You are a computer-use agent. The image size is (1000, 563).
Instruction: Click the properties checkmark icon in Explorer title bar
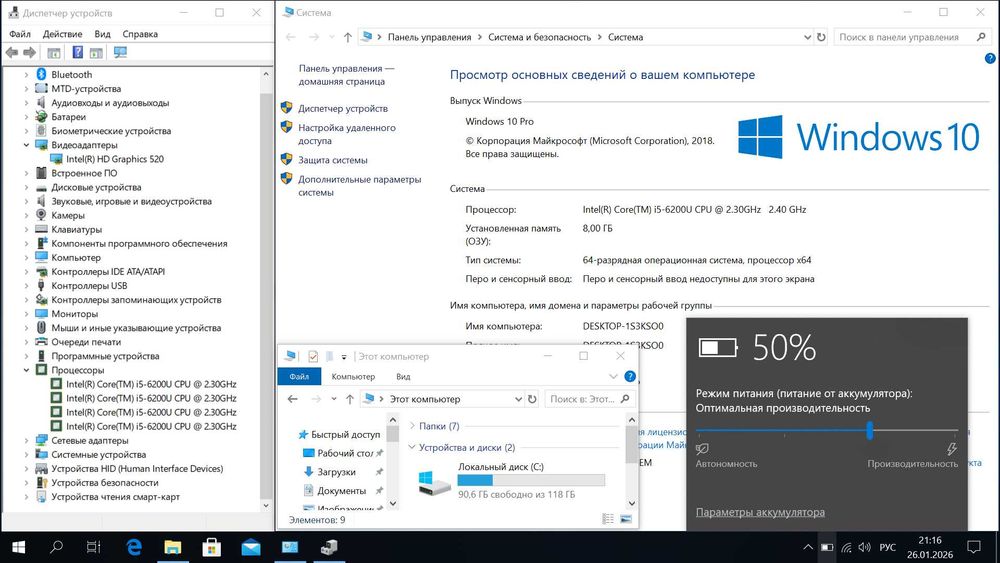pyautogui.click(x=312, y=356)
